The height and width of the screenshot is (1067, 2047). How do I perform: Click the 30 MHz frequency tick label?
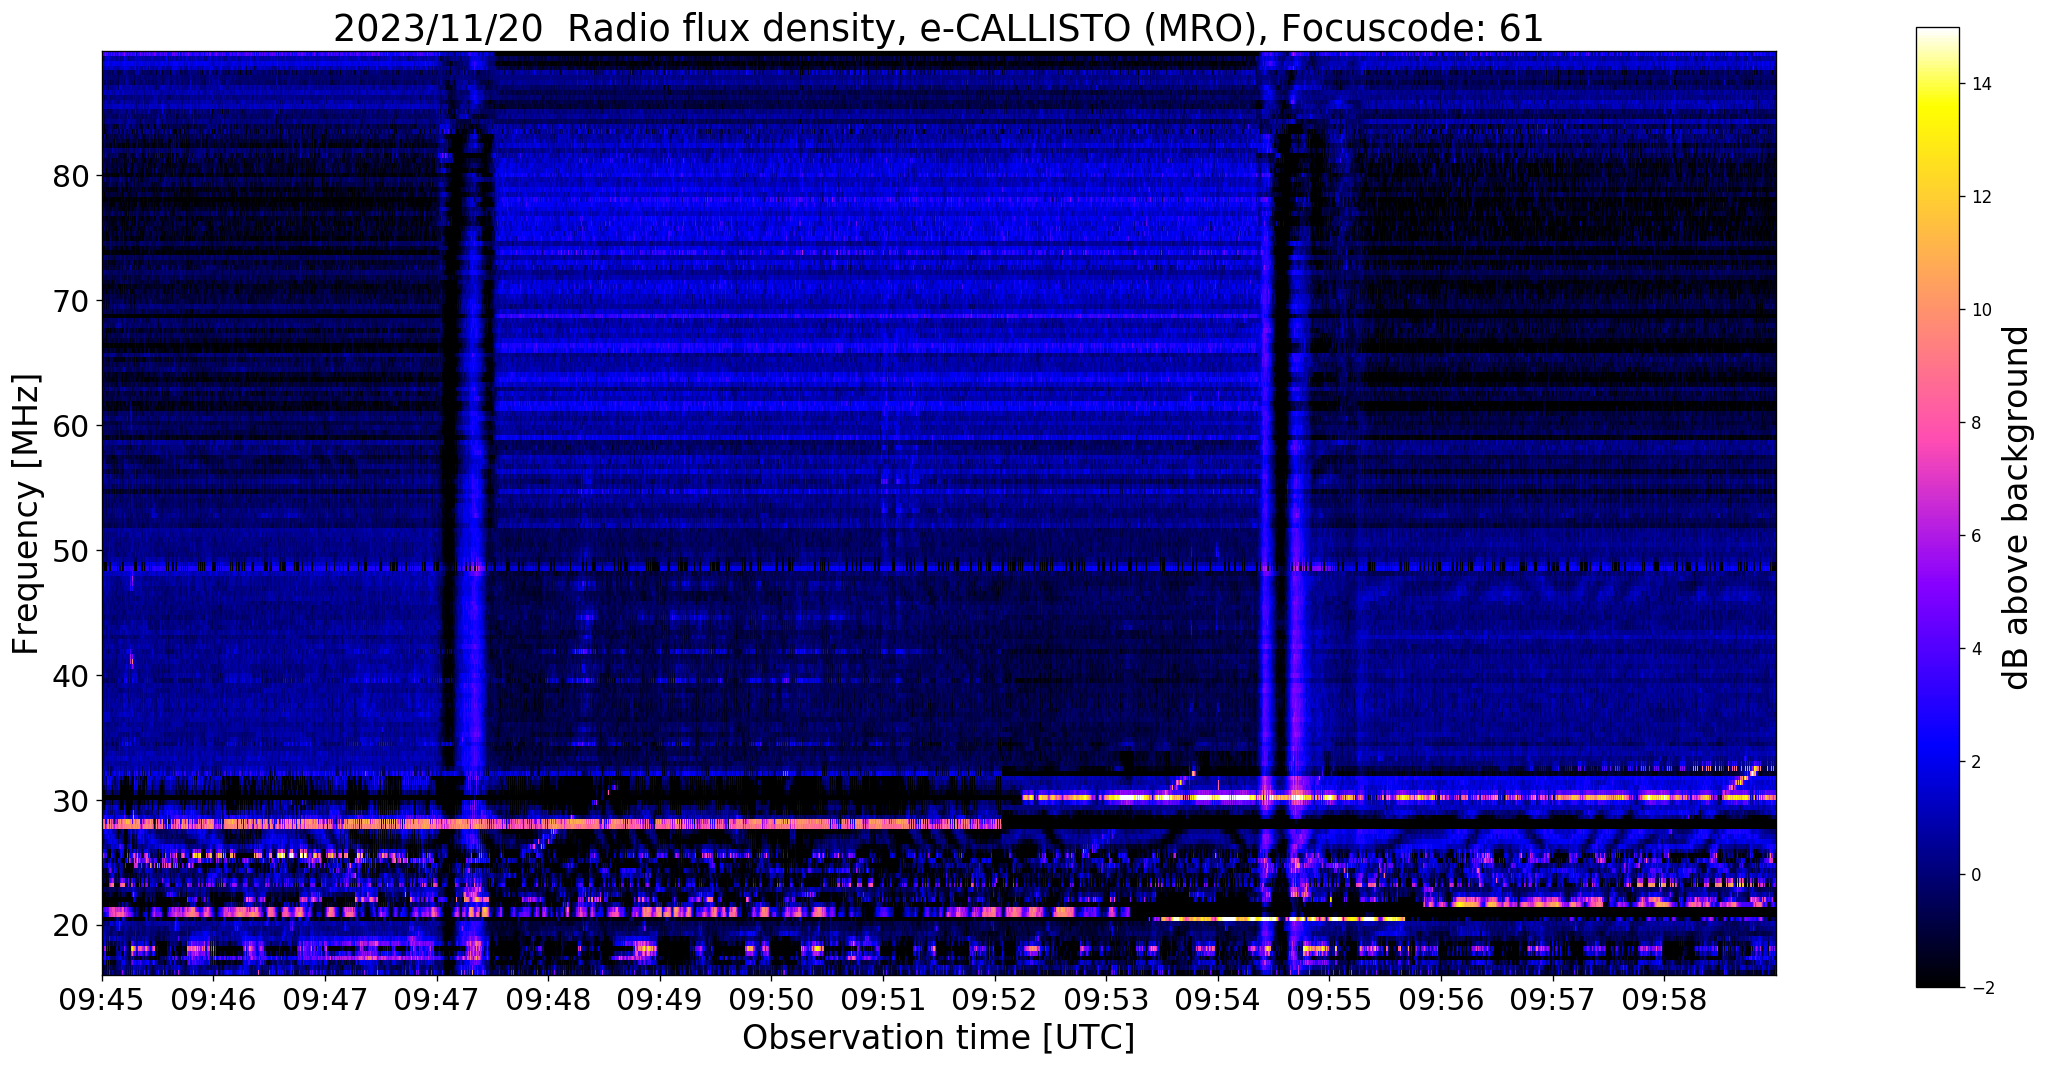coord(71,801)
